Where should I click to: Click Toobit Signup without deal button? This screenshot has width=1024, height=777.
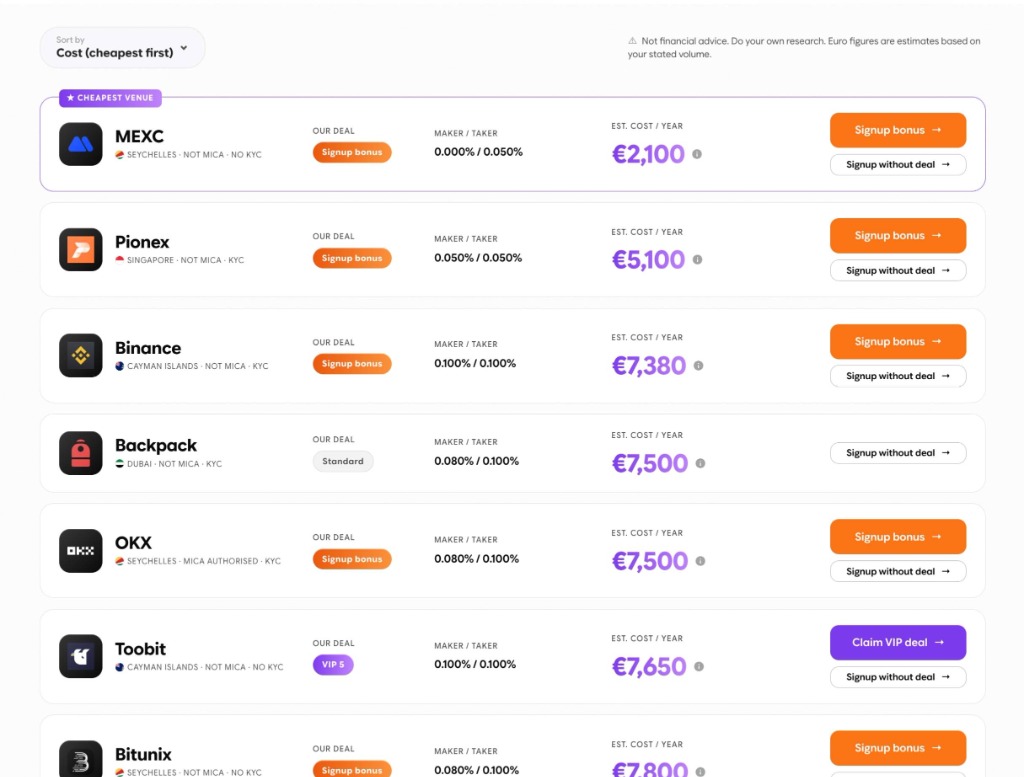[898, 677]
